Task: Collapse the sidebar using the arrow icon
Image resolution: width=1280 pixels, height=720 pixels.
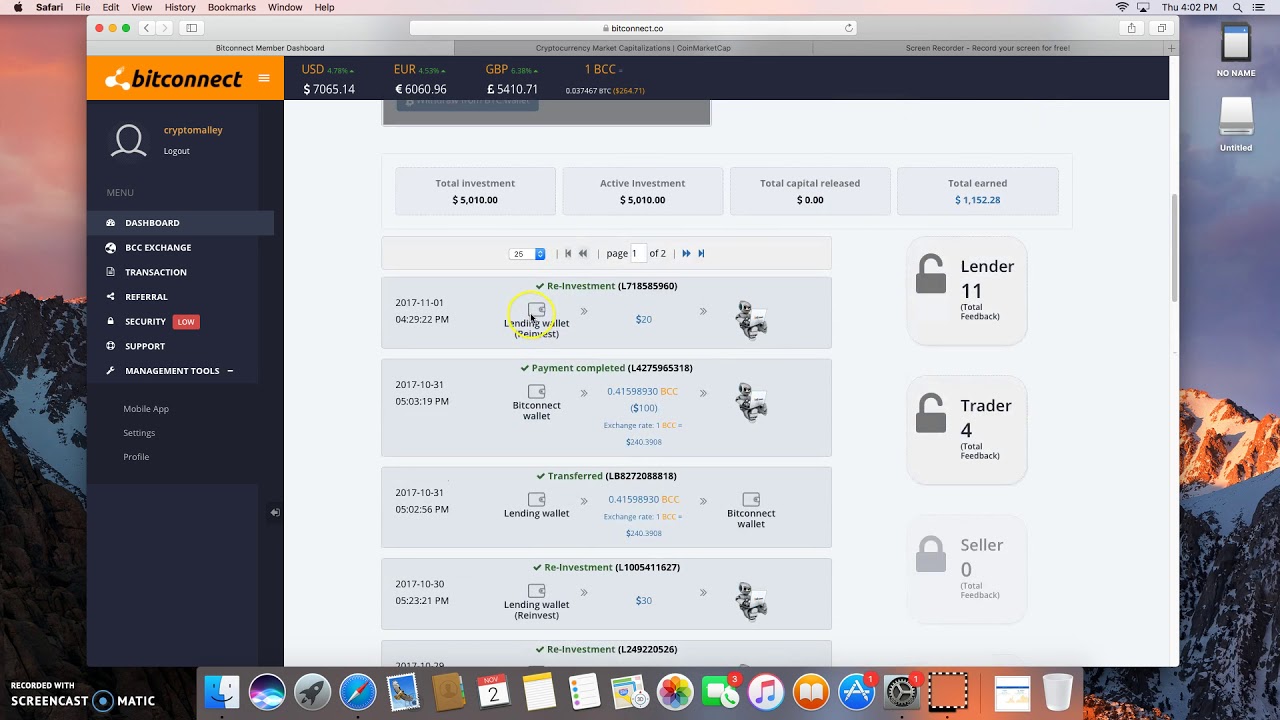Action: 275,512
